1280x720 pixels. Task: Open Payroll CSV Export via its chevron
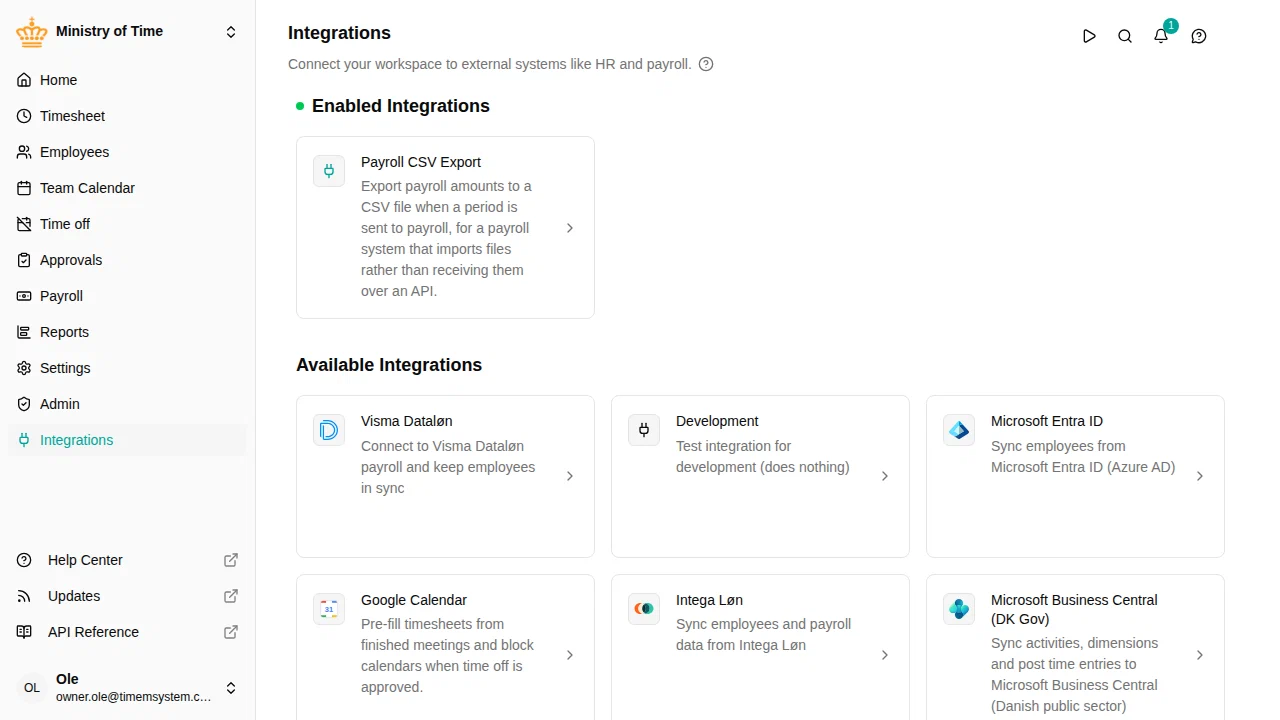tap(570, 228)
